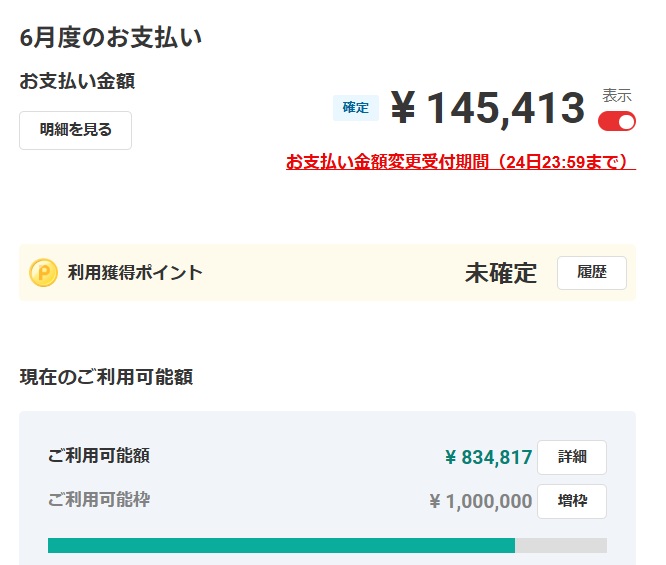Click the 利用獲得ポイント label
Screen dimensions: 666x565
coord(135,273)
